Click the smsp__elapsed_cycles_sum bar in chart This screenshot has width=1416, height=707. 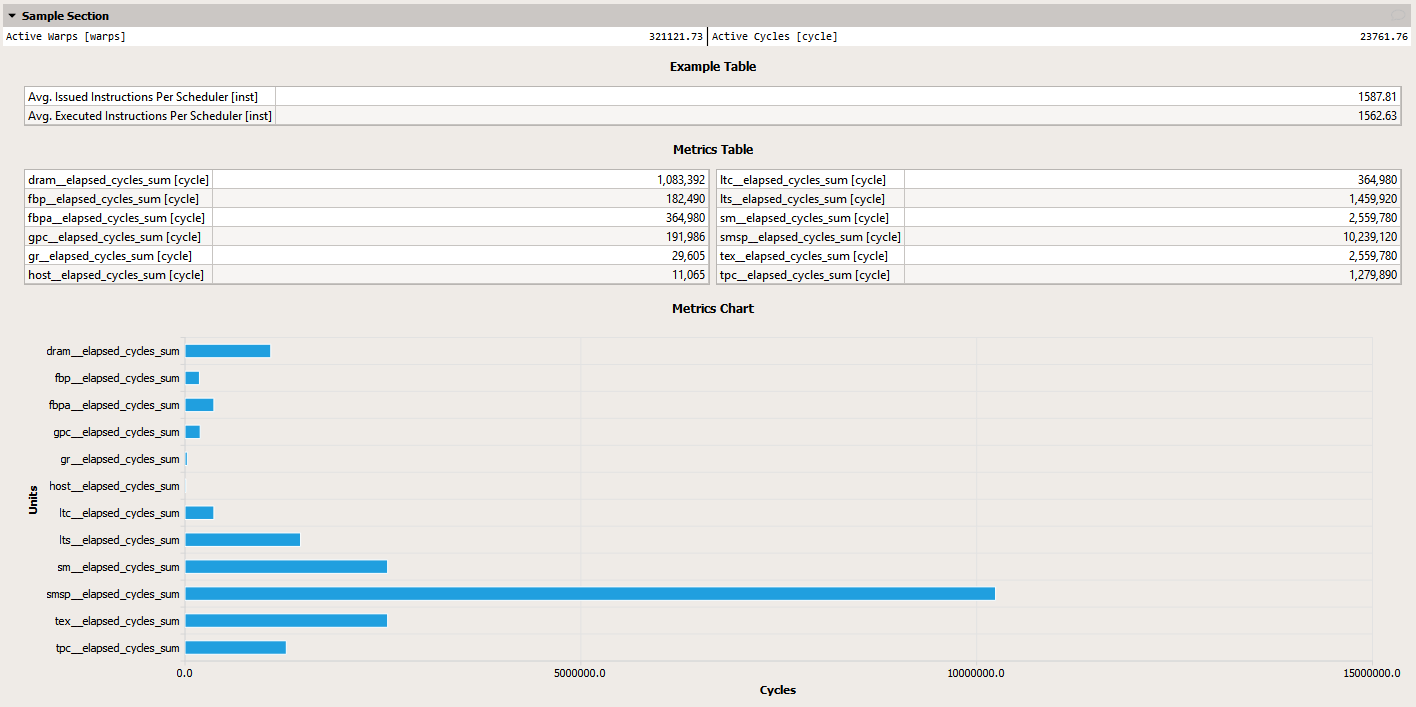pos(590,594)
